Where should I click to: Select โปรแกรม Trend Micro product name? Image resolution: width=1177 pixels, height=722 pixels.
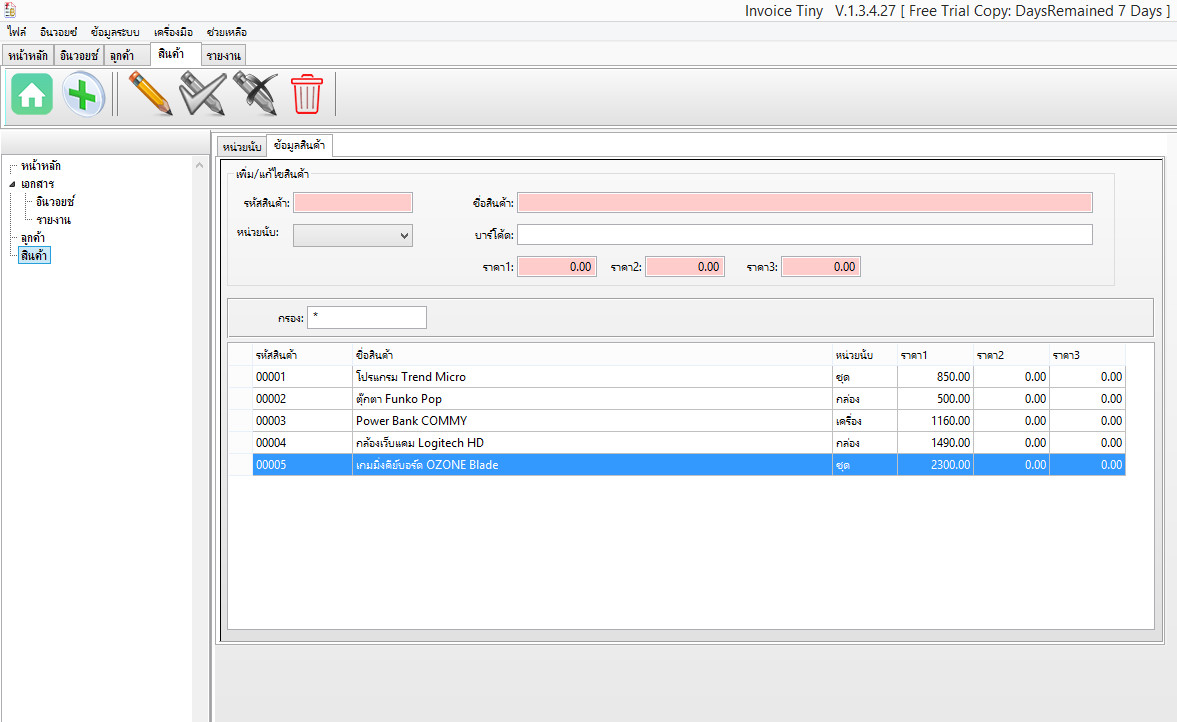(411, 377)
